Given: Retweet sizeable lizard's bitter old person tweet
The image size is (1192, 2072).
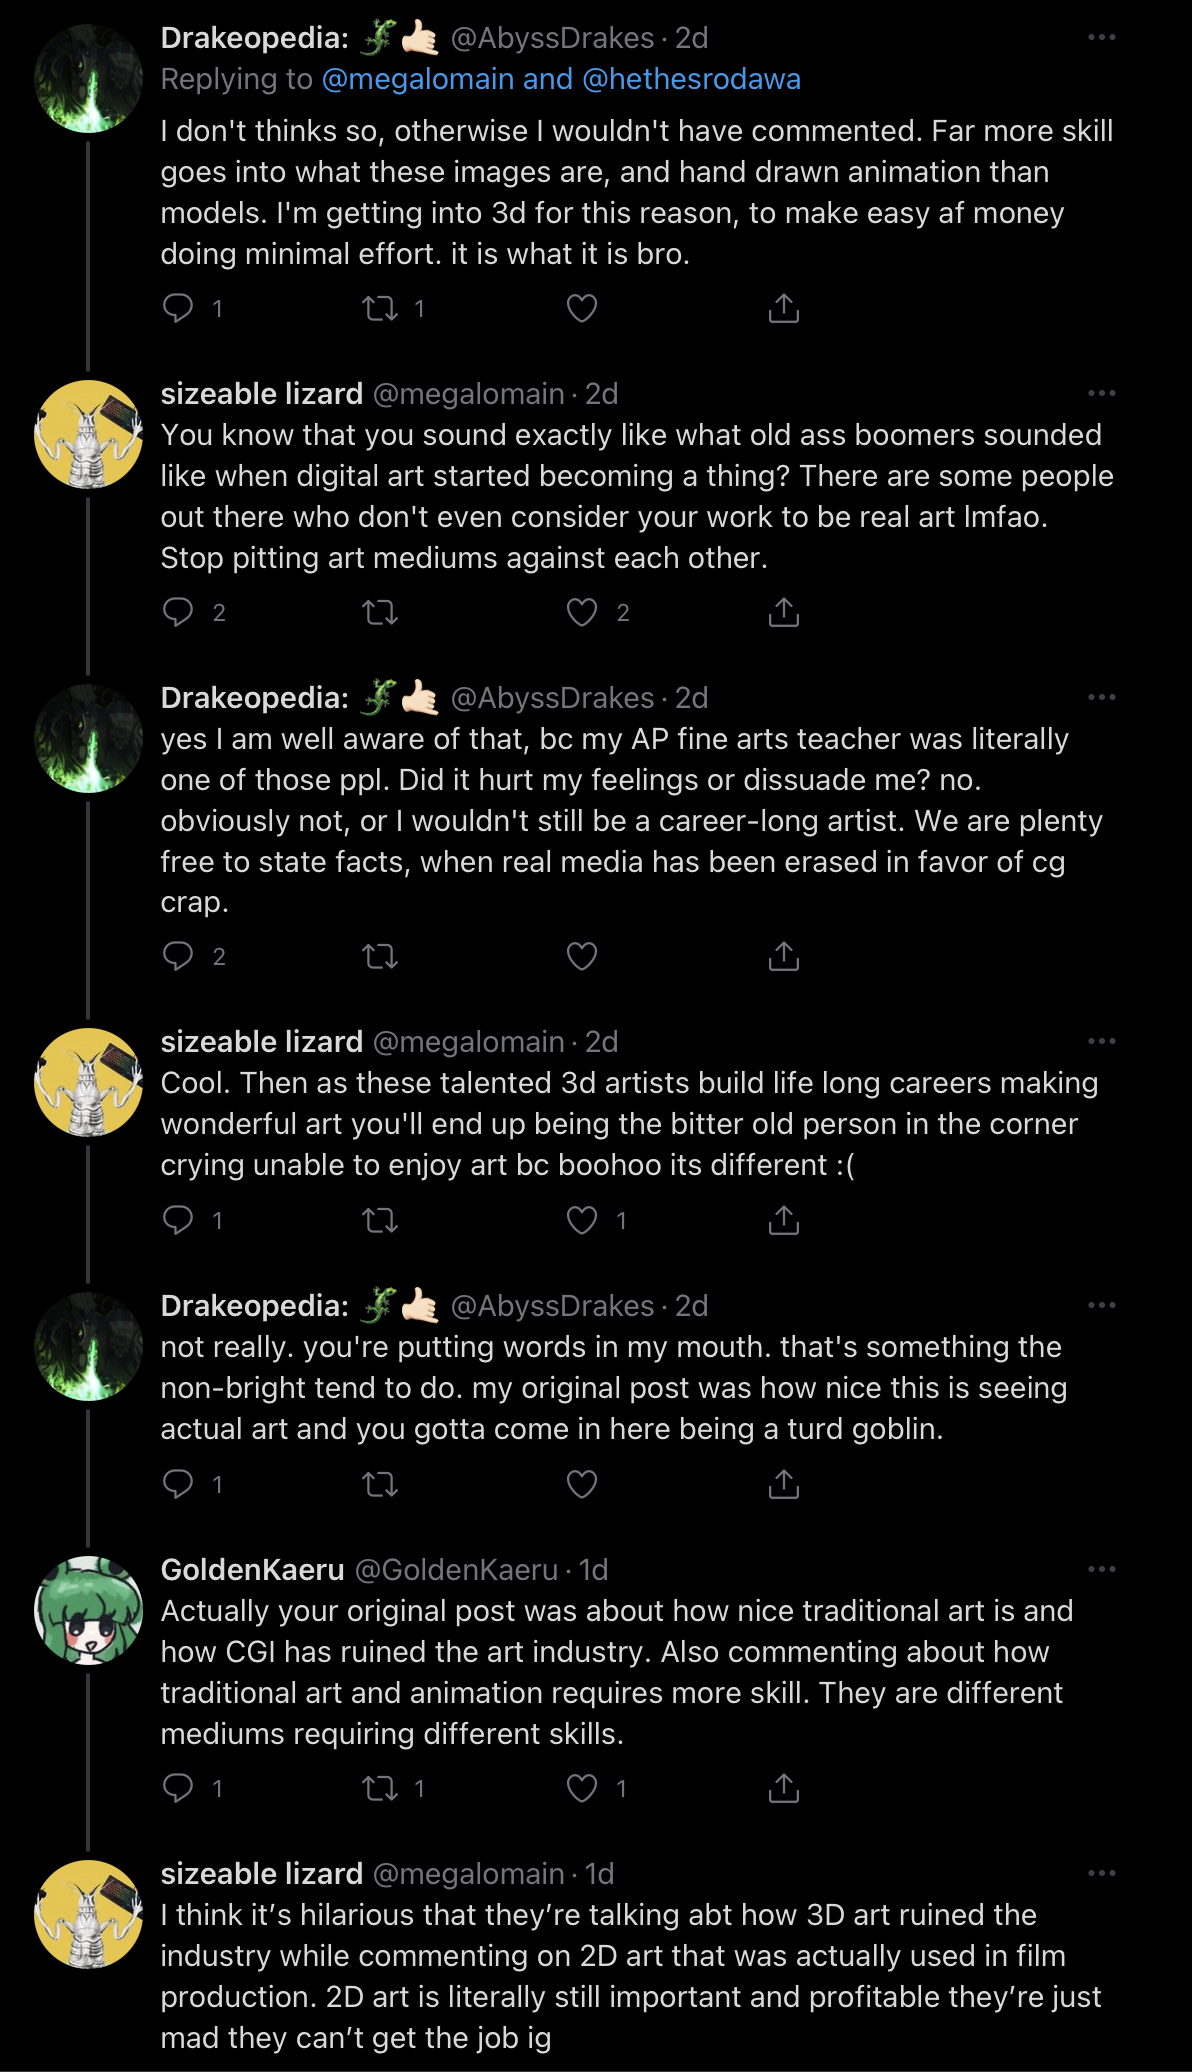Looking at the screenshot, I should pyautogui.click(x=380, y=1220).
